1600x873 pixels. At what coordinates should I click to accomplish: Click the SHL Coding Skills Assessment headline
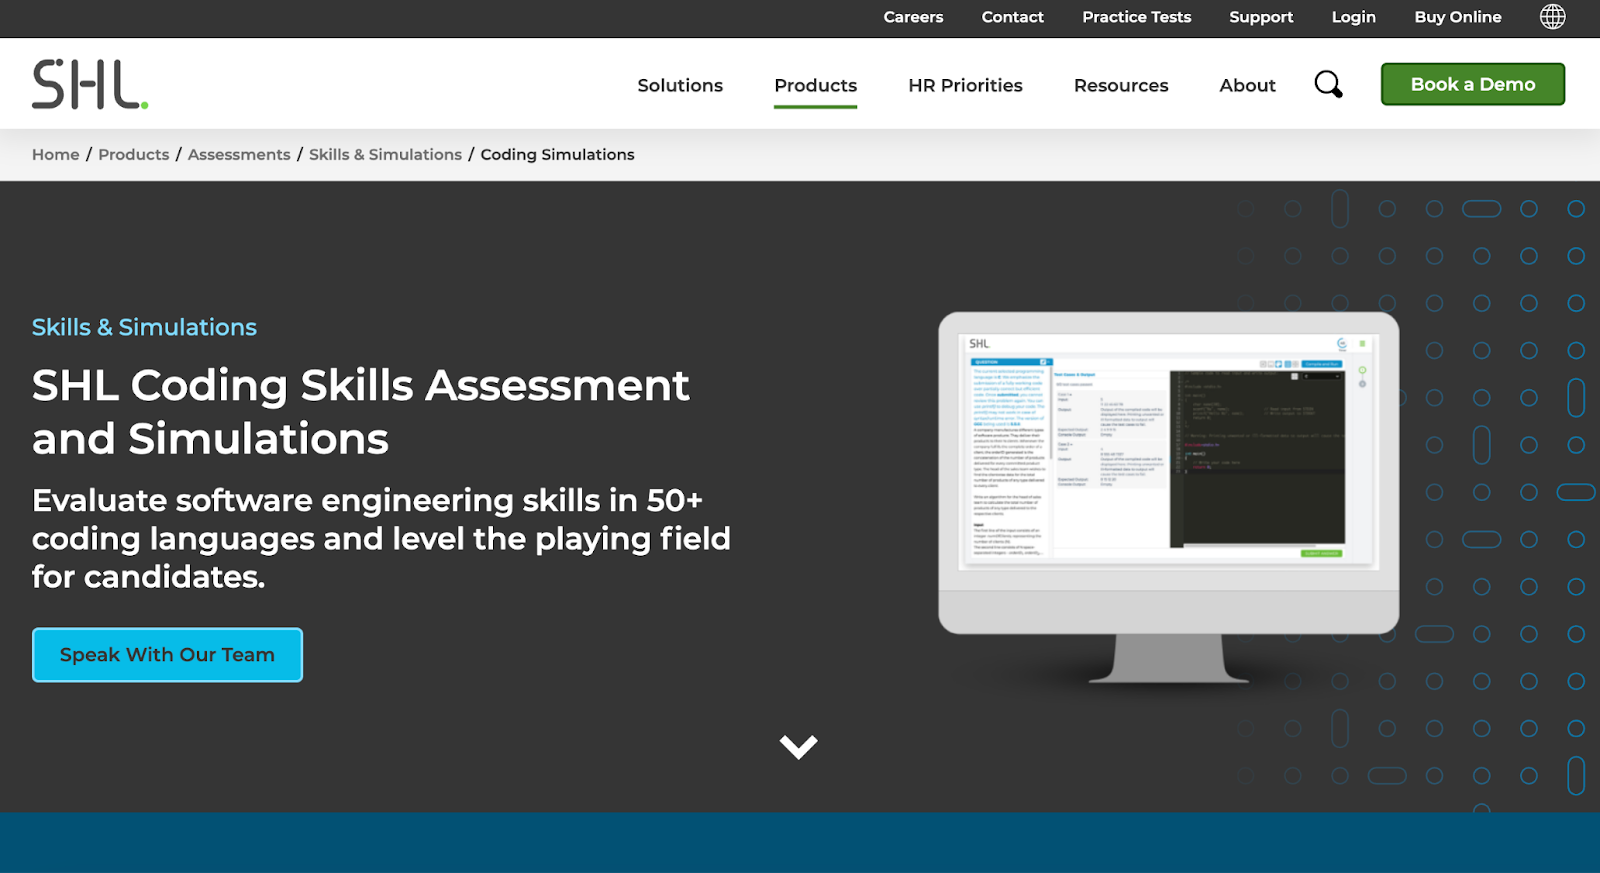tap(360, 412)
